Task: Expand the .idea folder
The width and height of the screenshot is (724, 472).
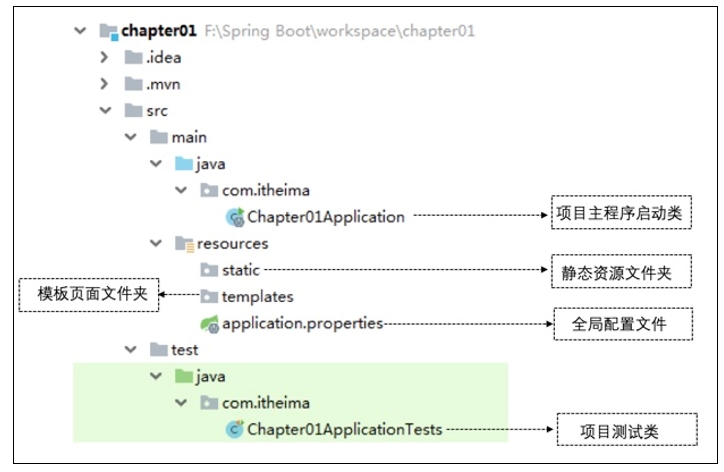Action: [104, 57]
